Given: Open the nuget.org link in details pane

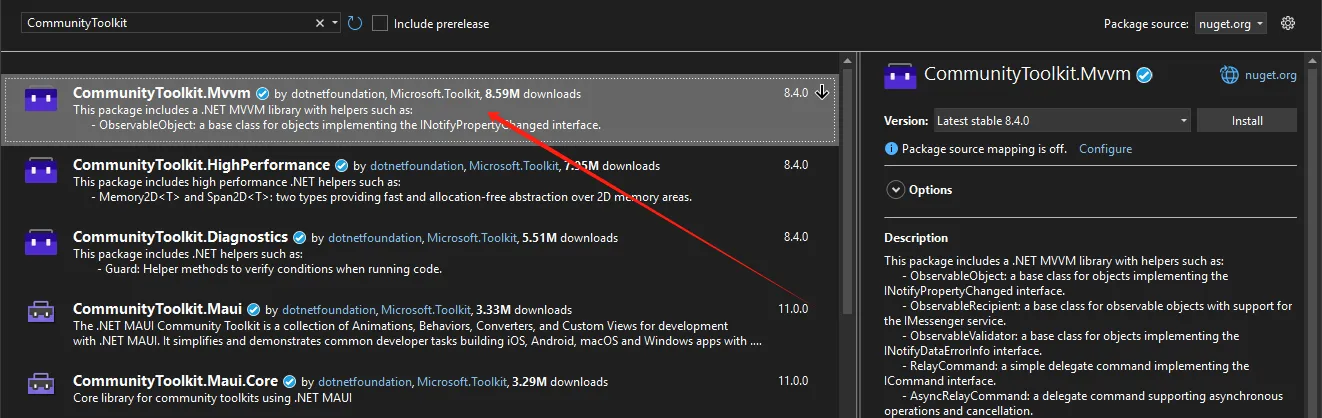Looking at the screenshot, I should coord(1271,75).
